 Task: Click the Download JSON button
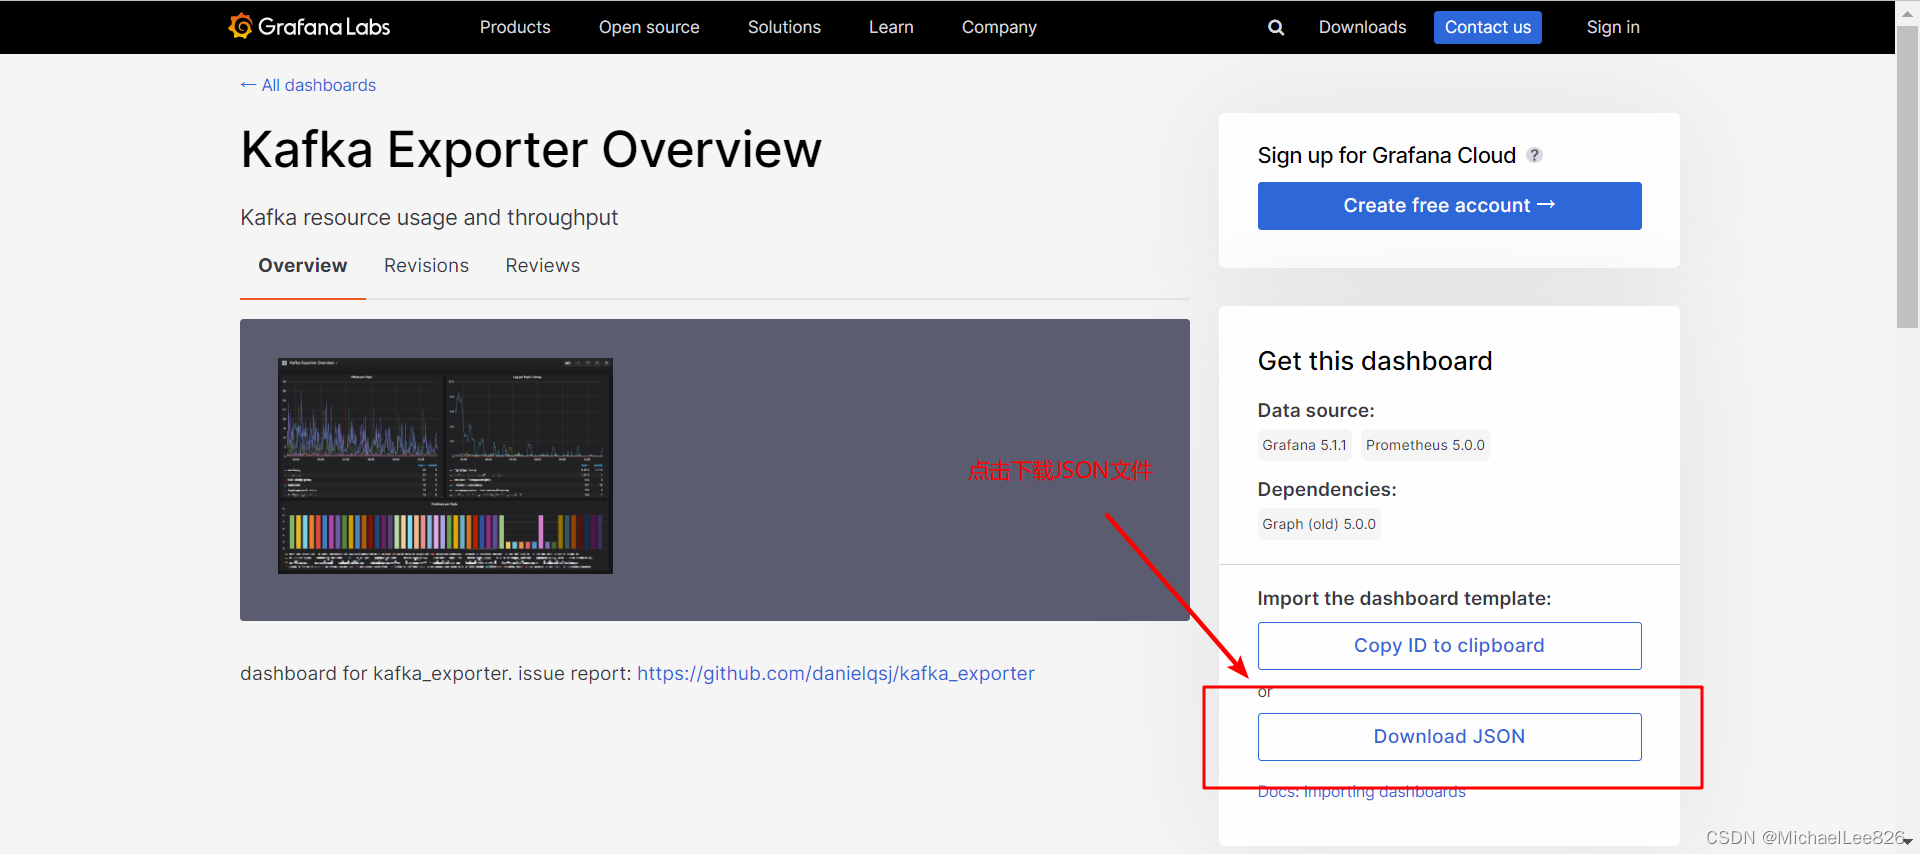pyautogui.click(x=1449, y=737)
